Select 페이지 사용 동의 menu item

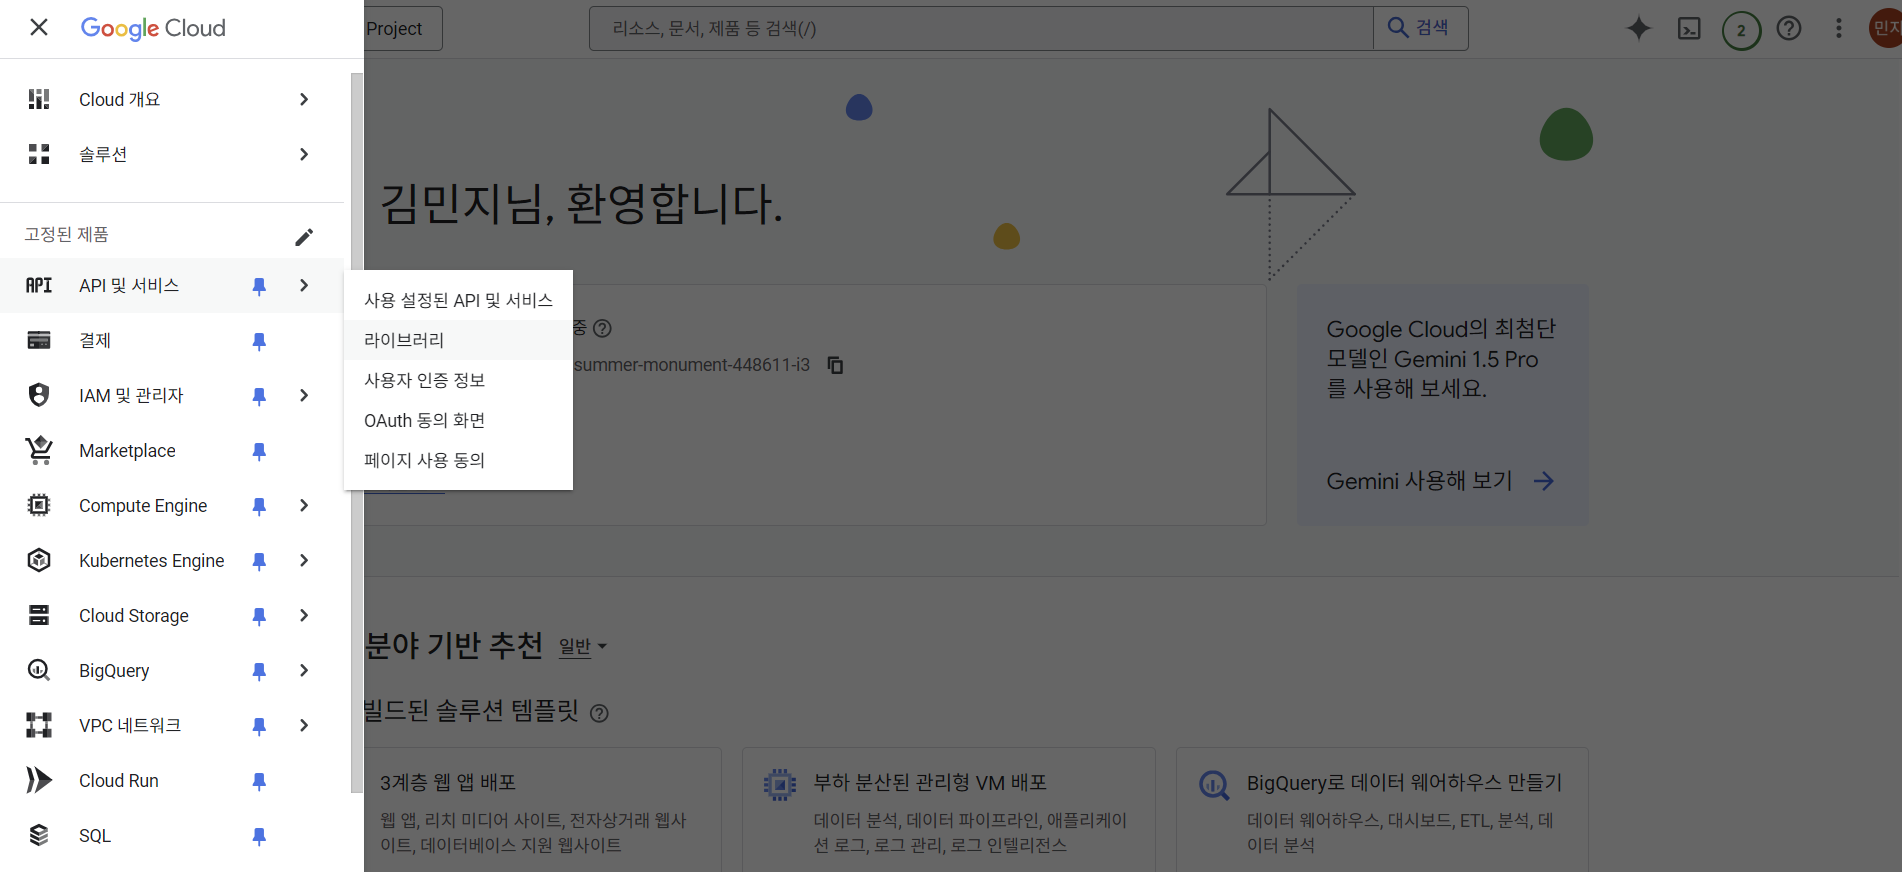458,460
